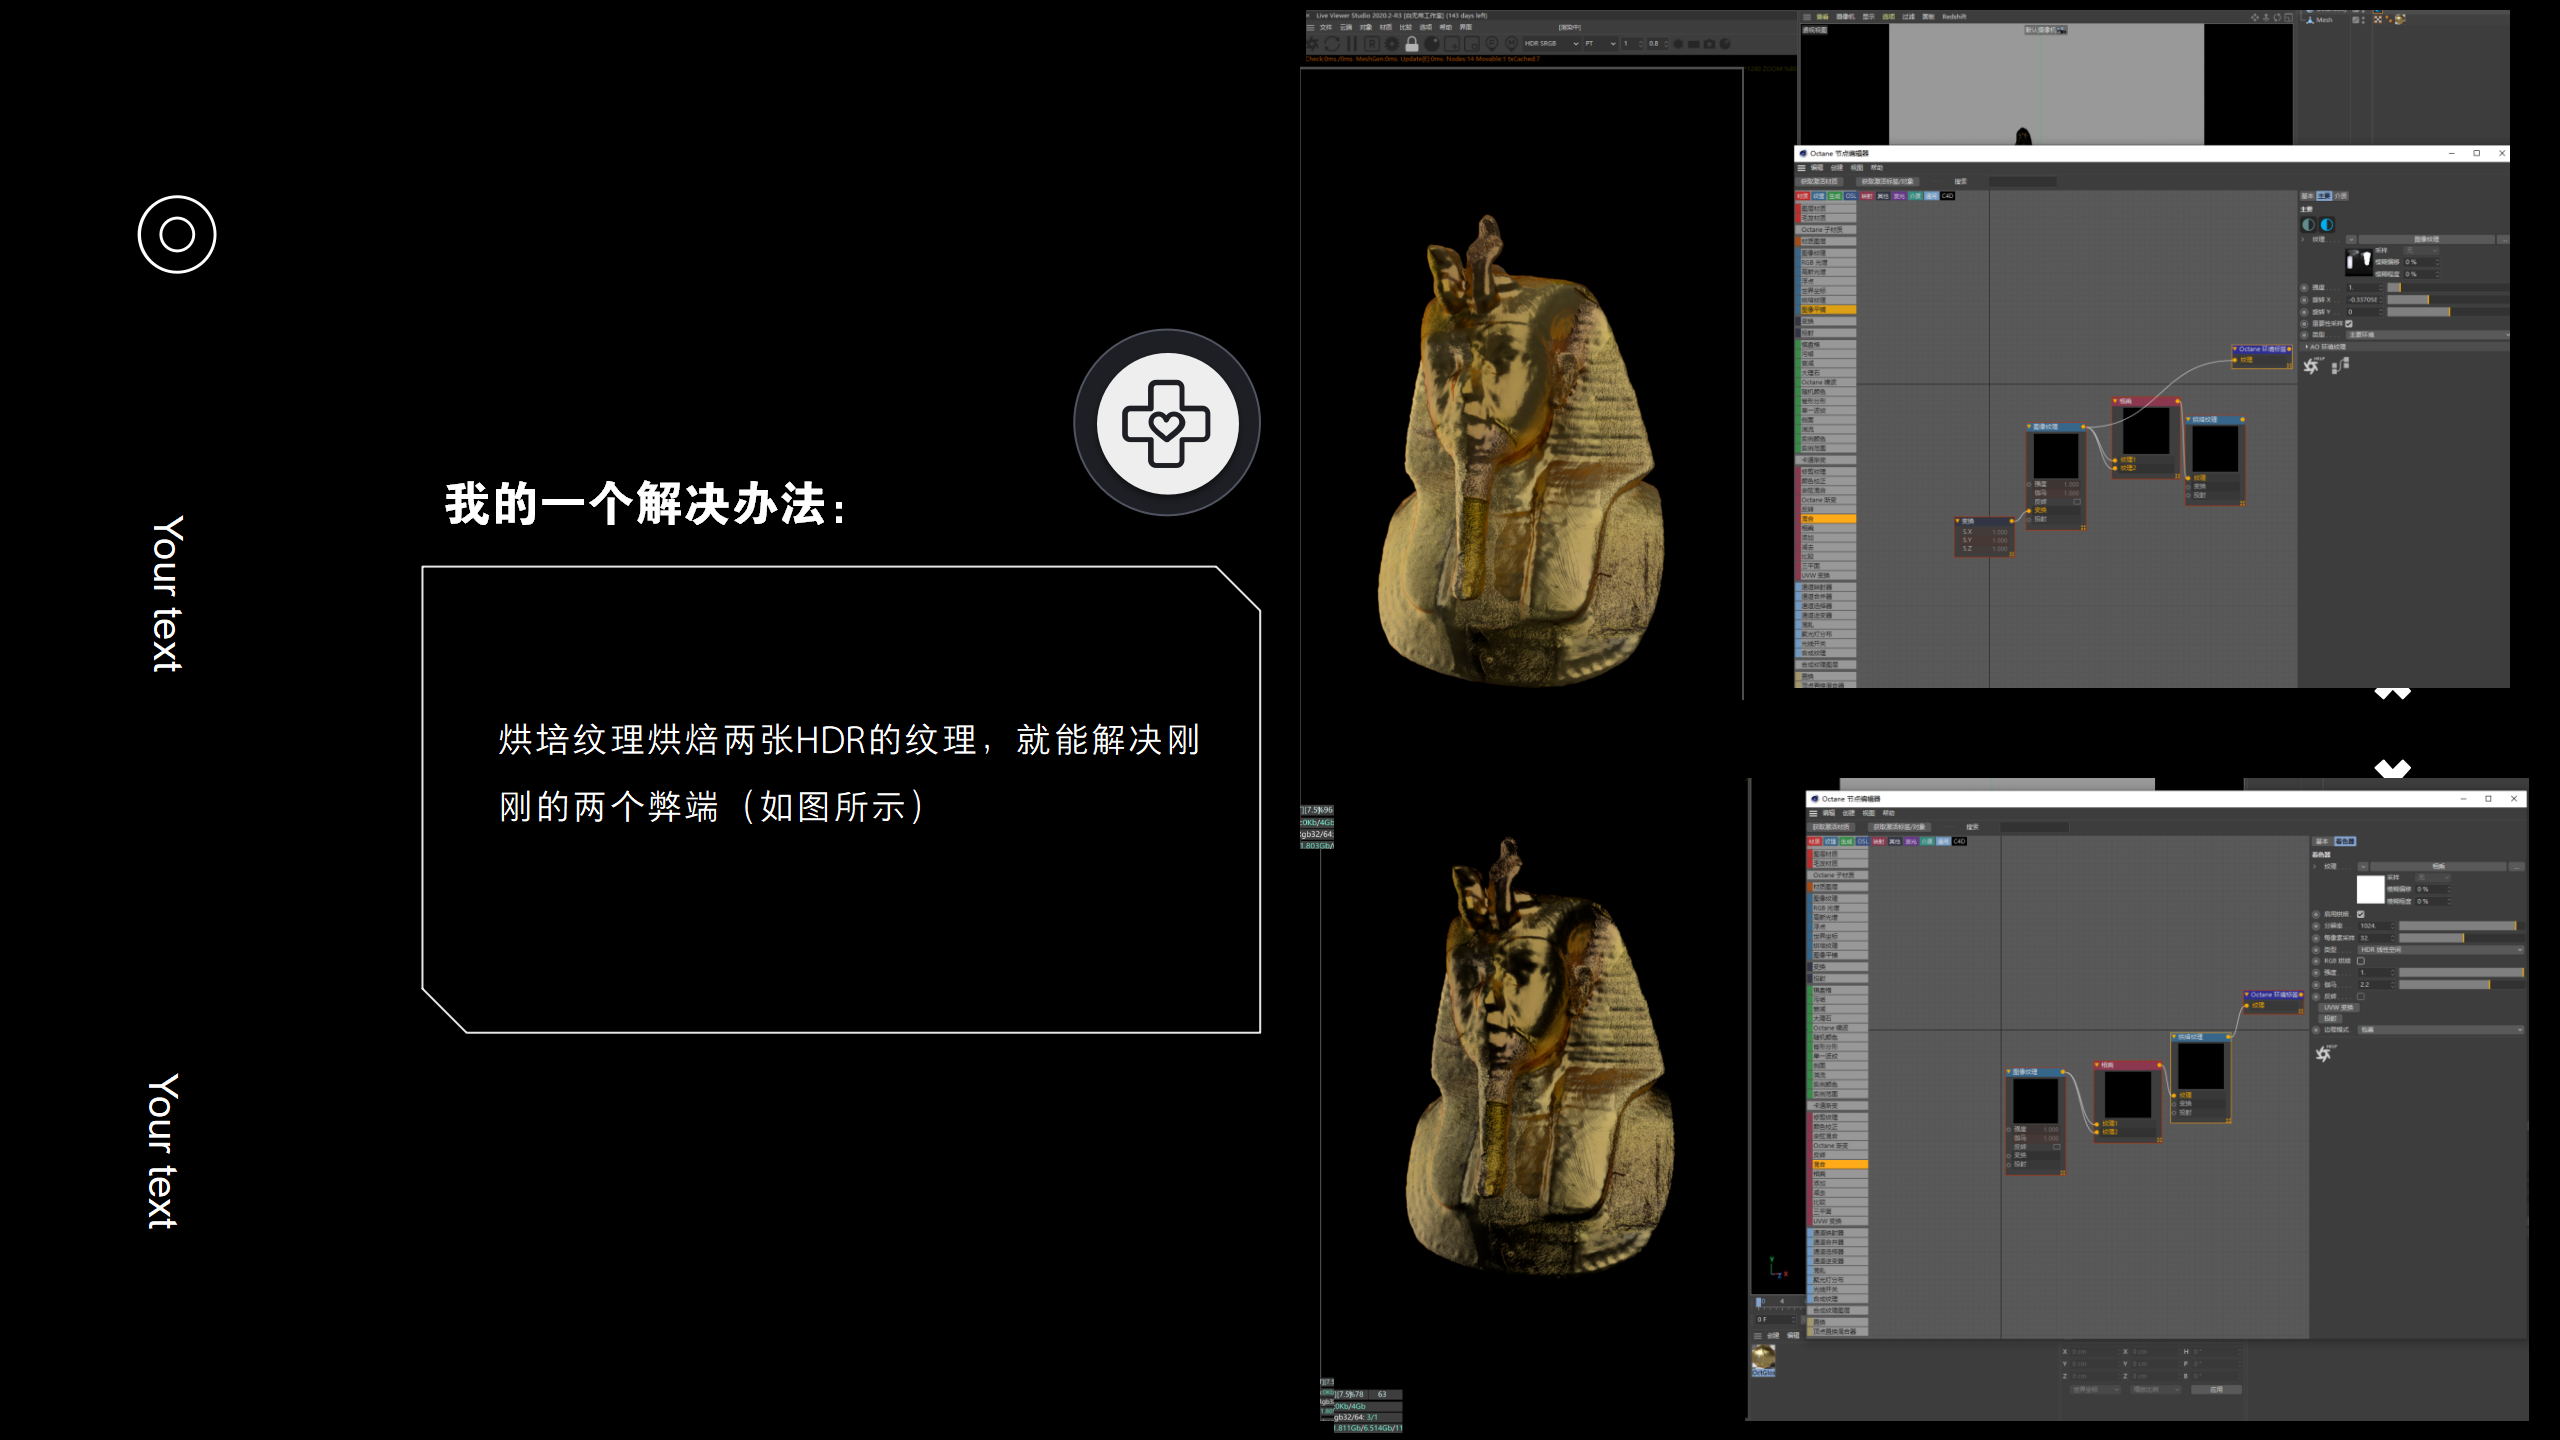Viewport: 2560px width, 1440px height.
Task: Click the clay mode sphere icon in Live Viewer
Action: click(1431, 44)
